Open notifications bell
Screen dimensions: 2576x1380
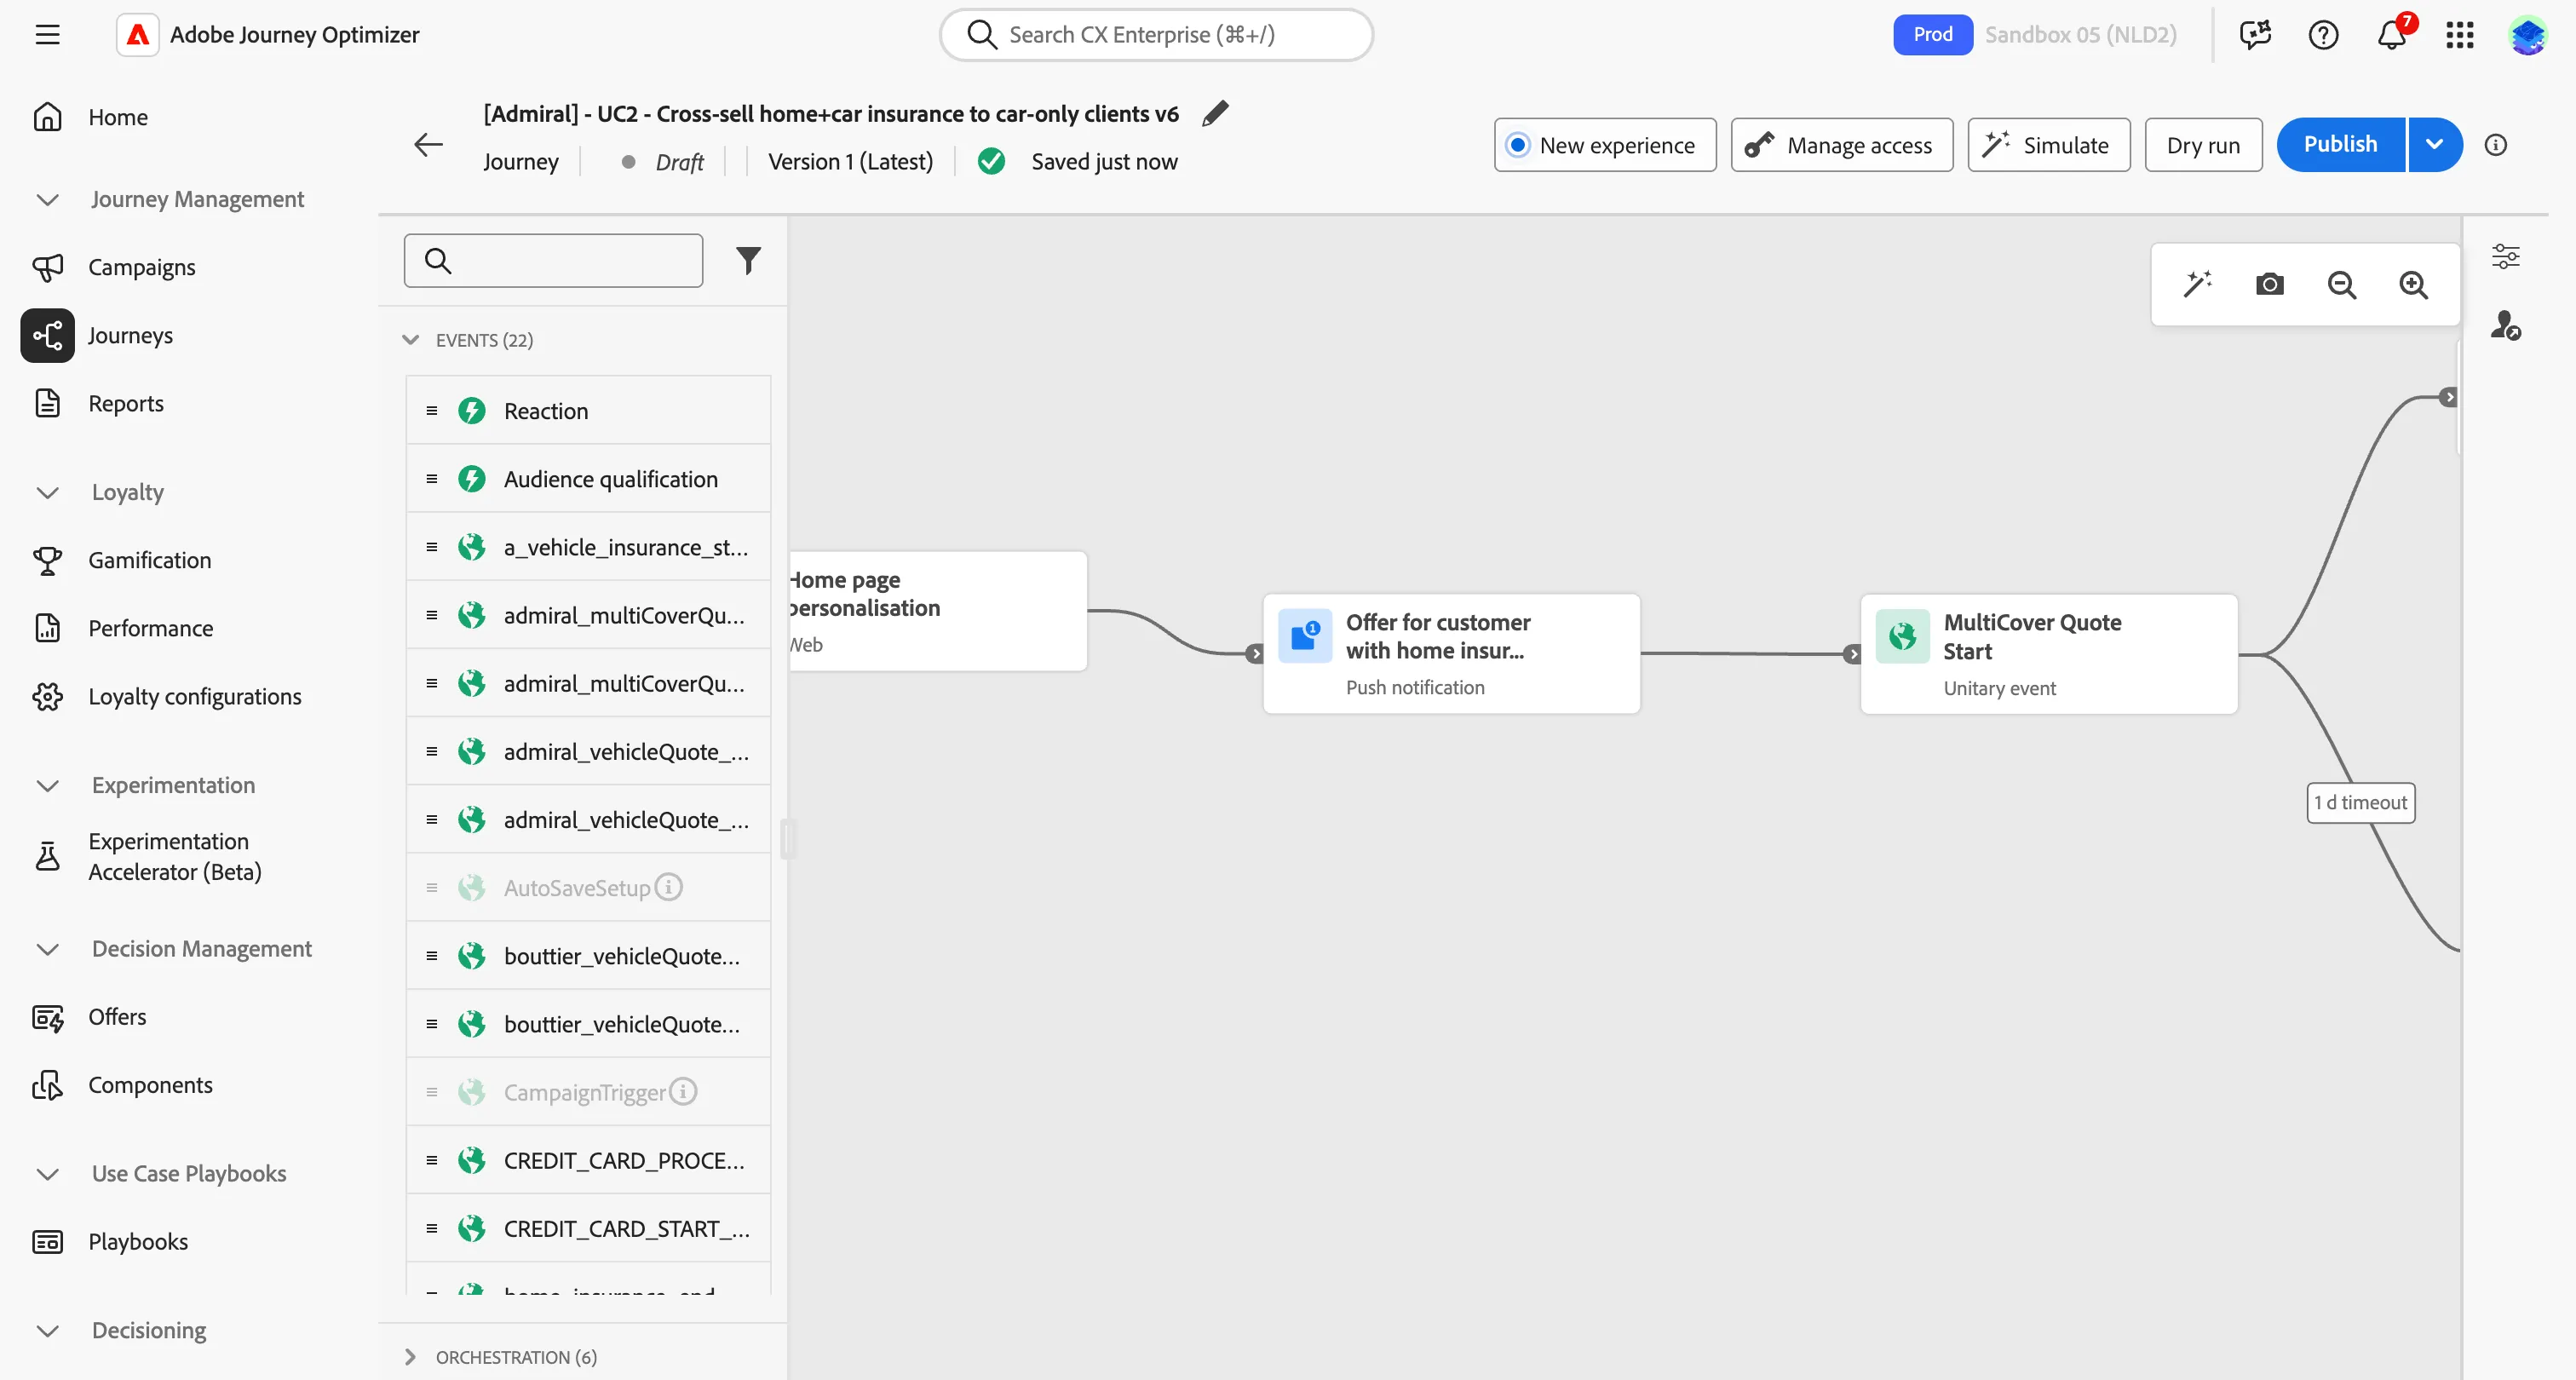pos(2391,35)
